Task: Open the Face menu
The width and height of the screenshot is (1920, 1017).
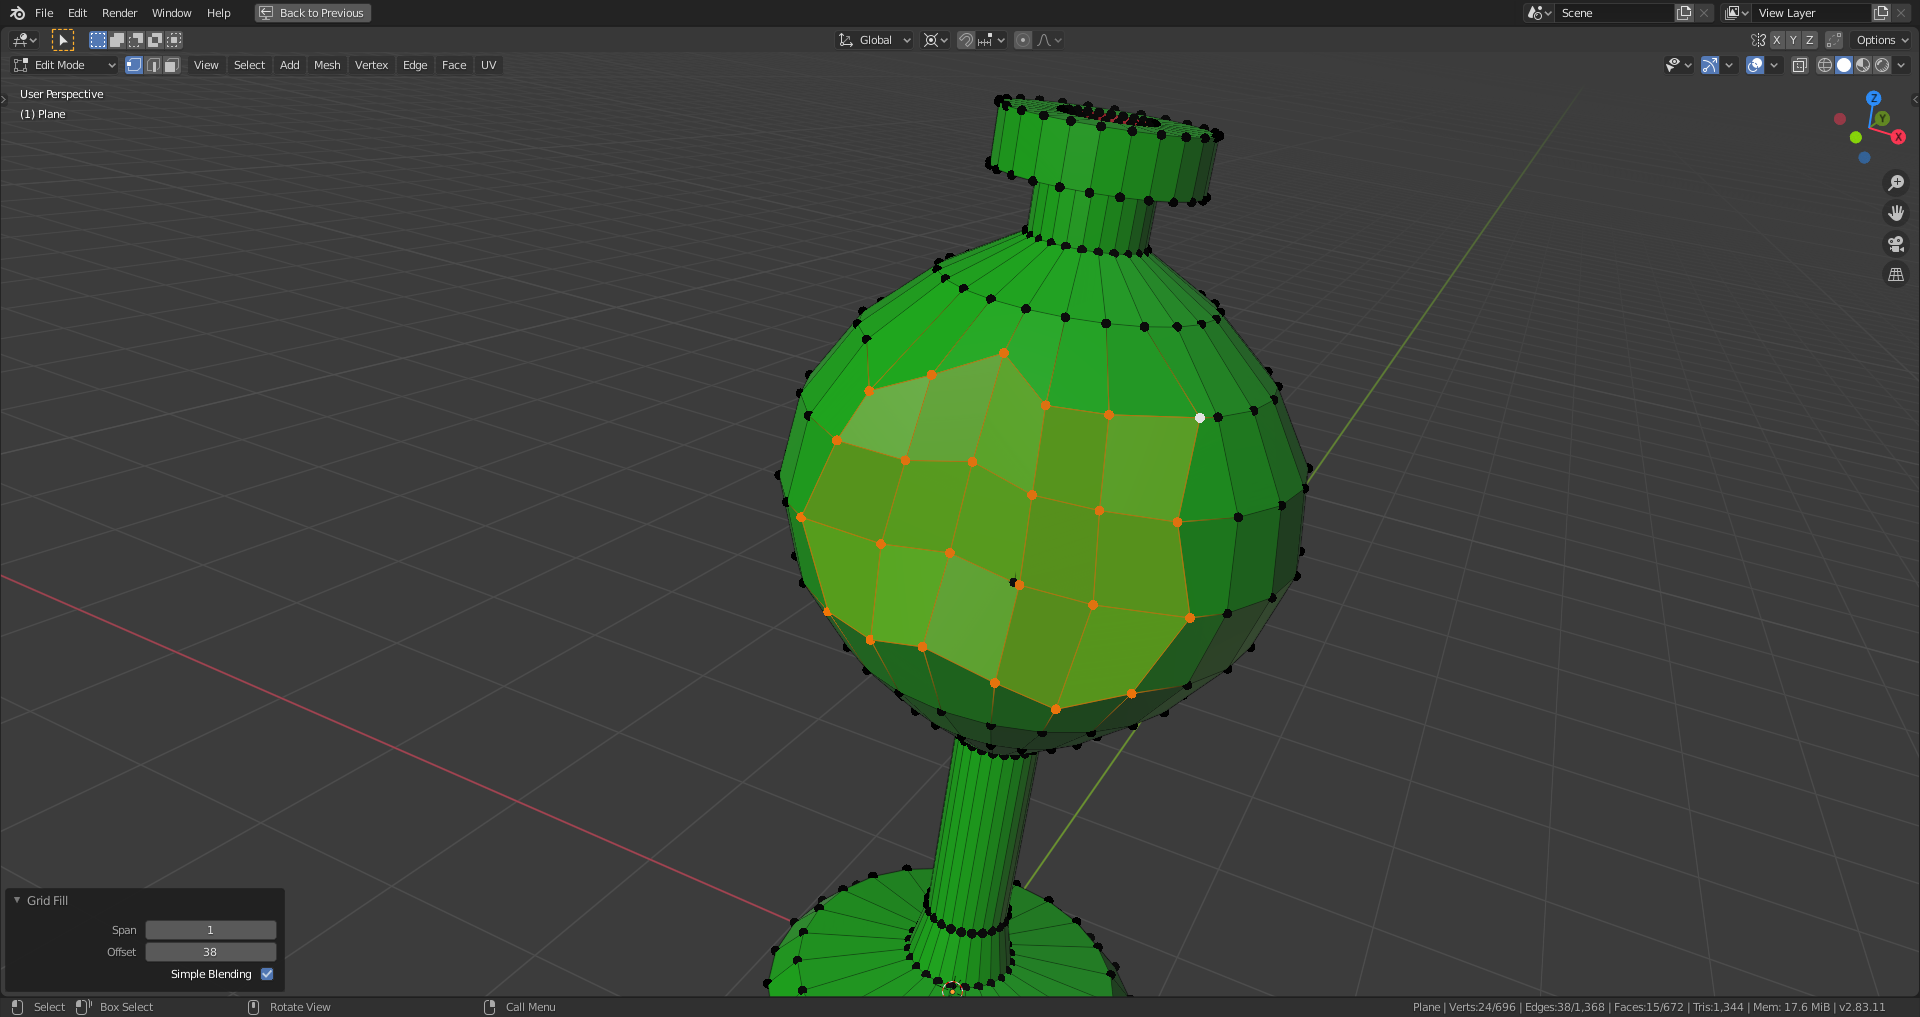Action: (454, 65)
